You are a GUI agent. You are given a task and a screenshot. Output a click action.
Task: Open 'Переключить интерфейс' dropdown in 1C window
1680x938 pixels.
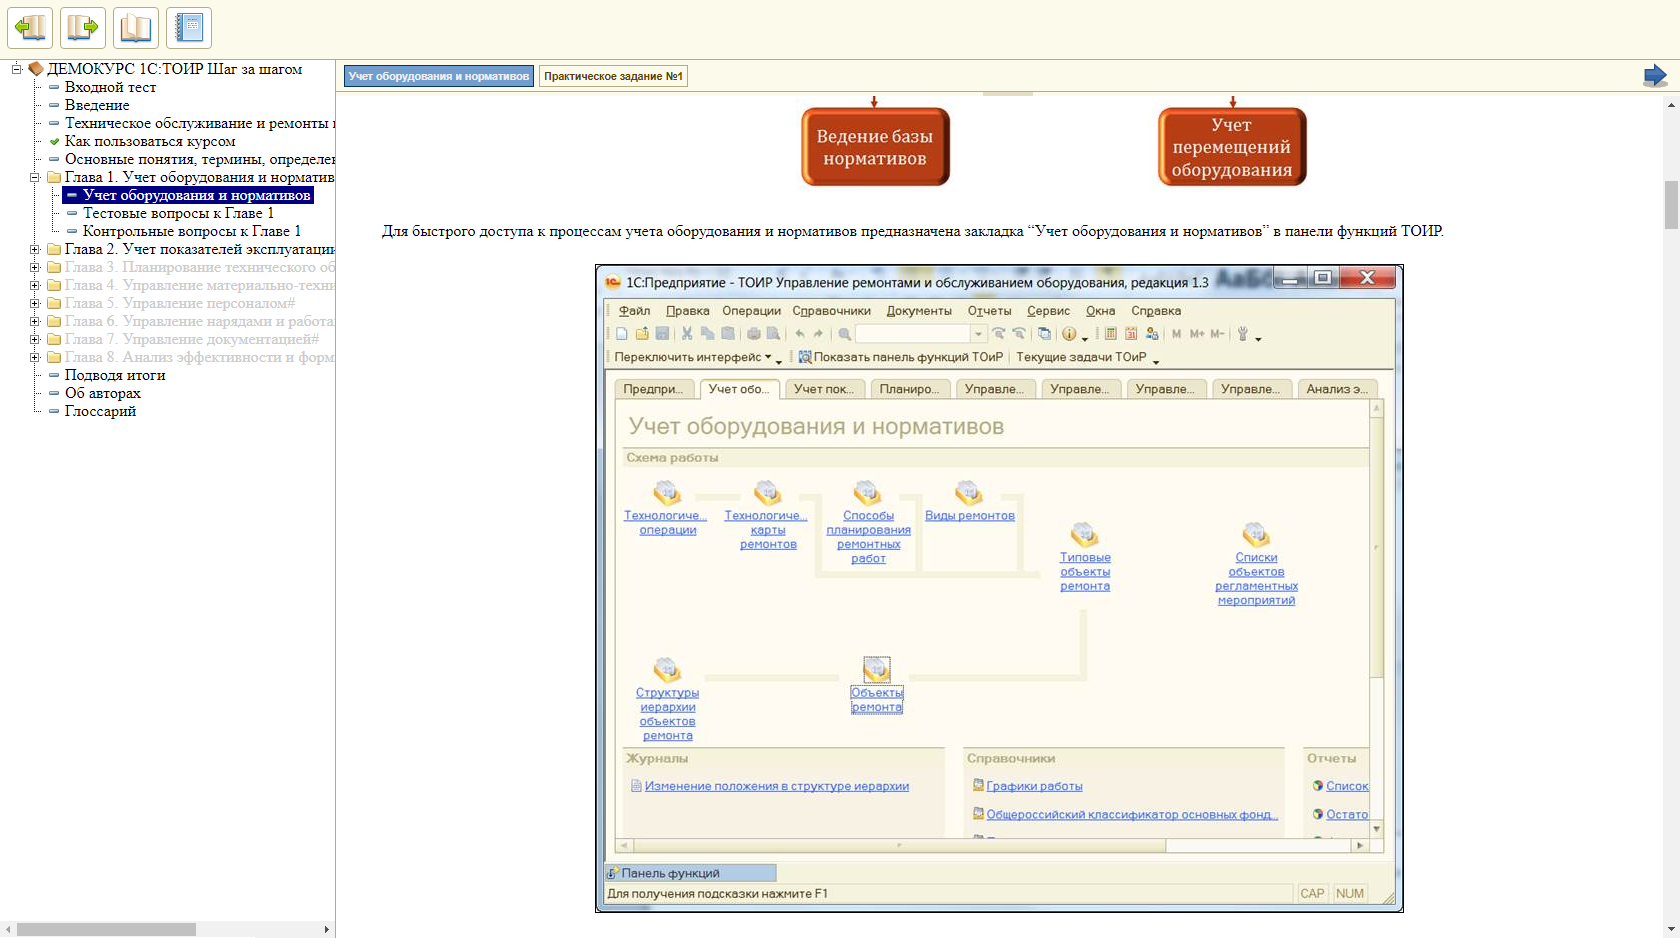(693, 357)
